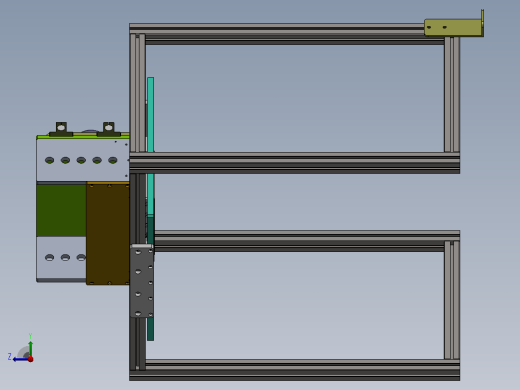Select the light teal vertical plate
The width and height of the screenshot is (520, 390).
150,147
